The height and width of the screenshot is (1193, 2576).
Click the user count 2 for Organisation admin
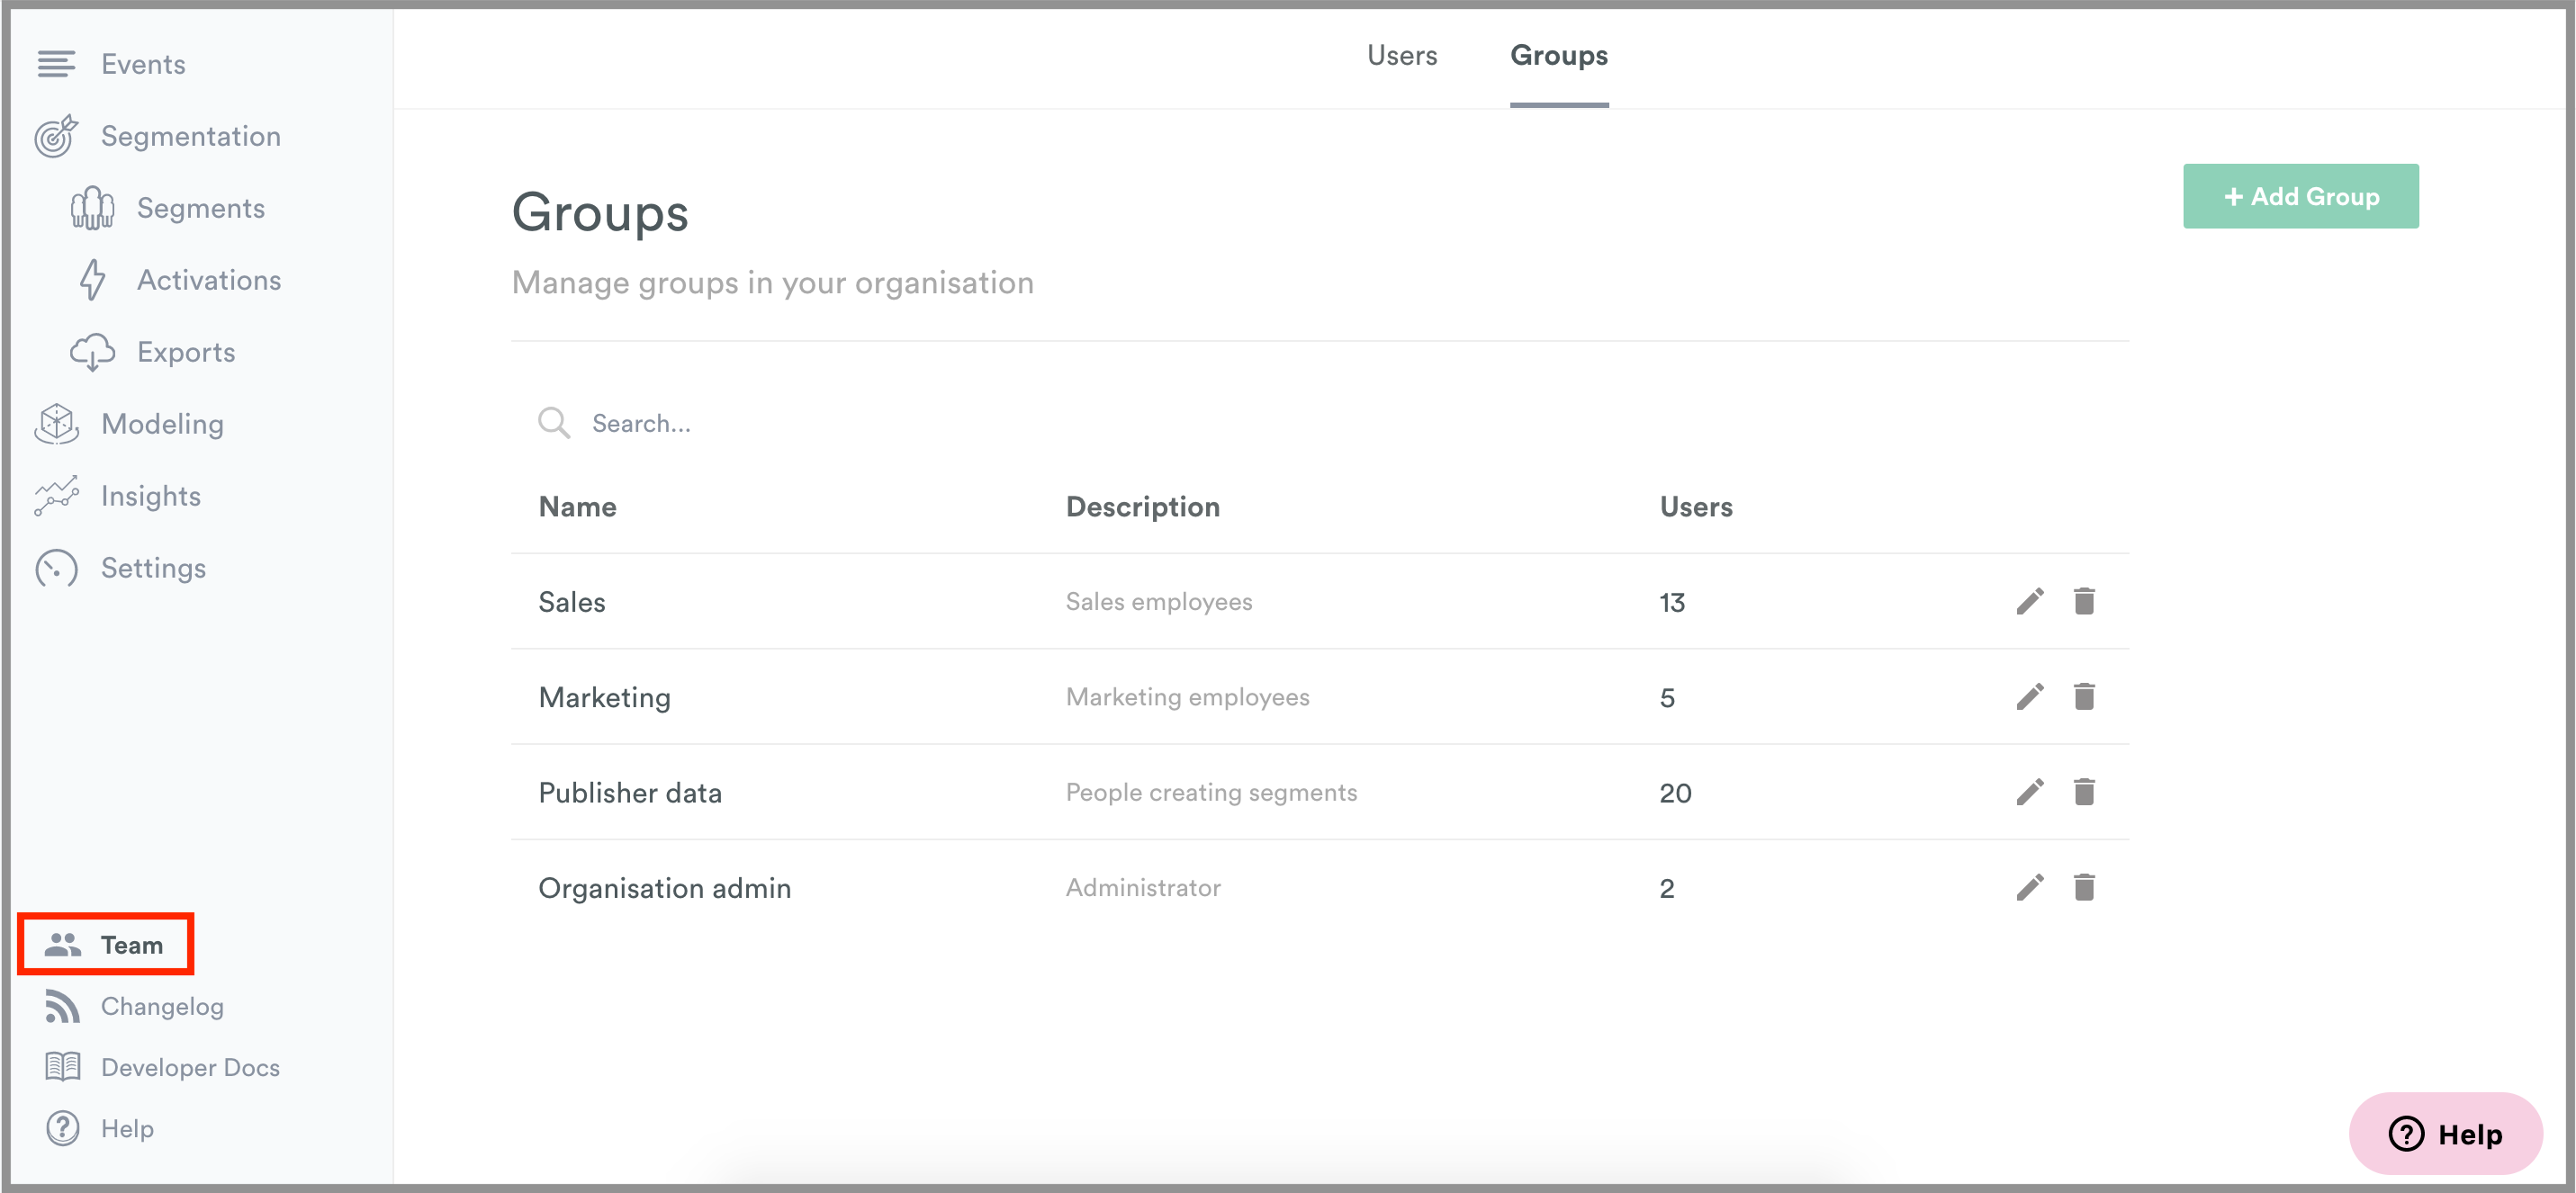1667,888
